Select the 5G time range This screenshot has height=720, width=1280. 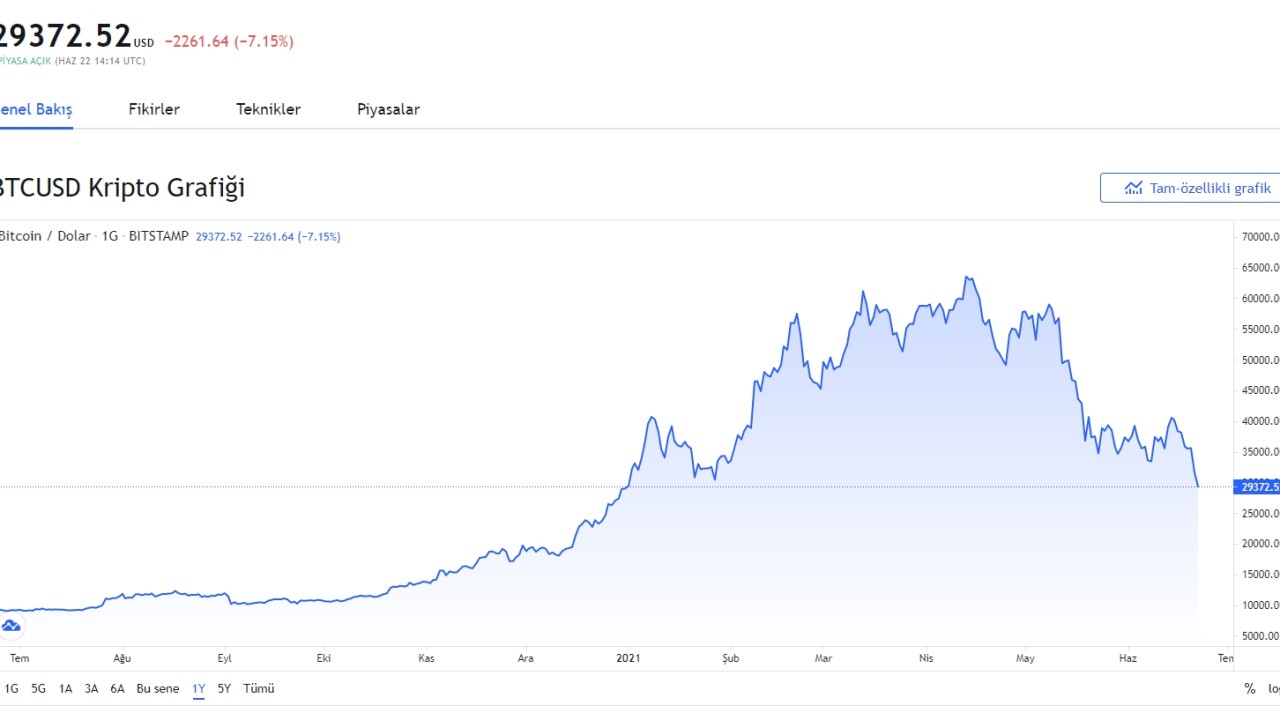pyautogui.click(x=38, y=689)
